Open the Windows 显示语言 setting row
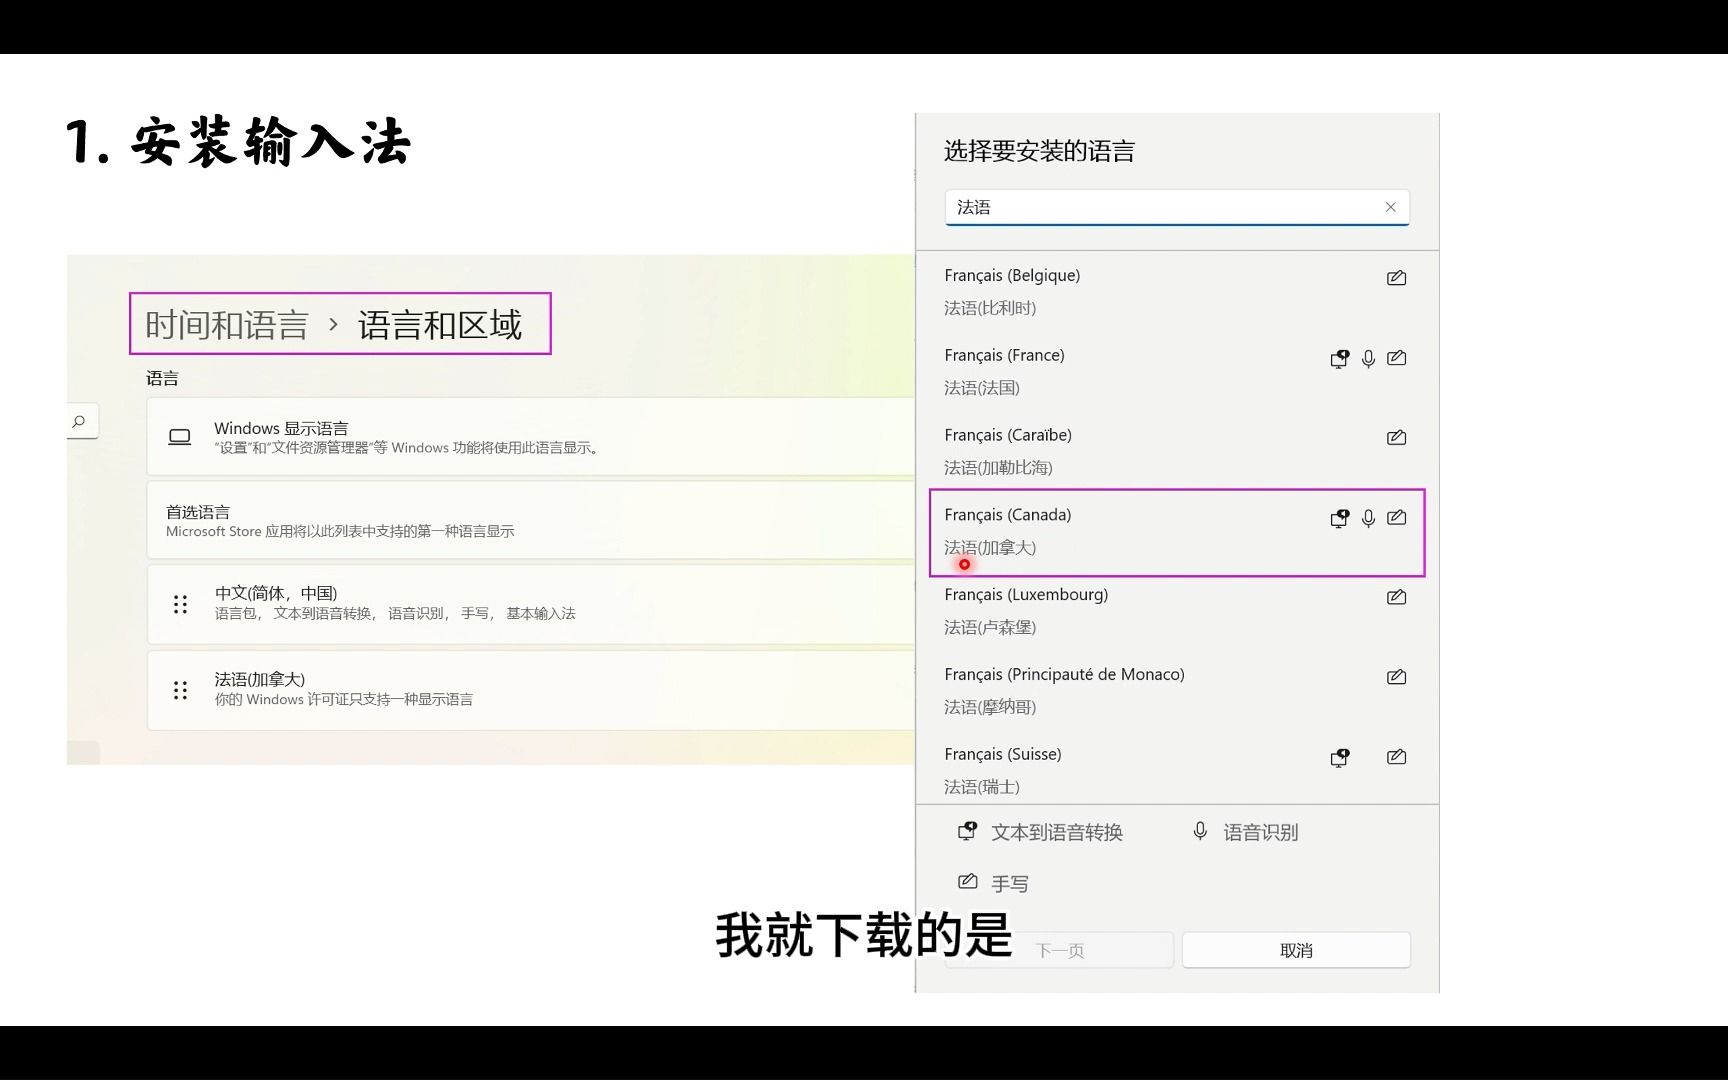This screenshot has height=1080, width=1728. coord(531,437)
